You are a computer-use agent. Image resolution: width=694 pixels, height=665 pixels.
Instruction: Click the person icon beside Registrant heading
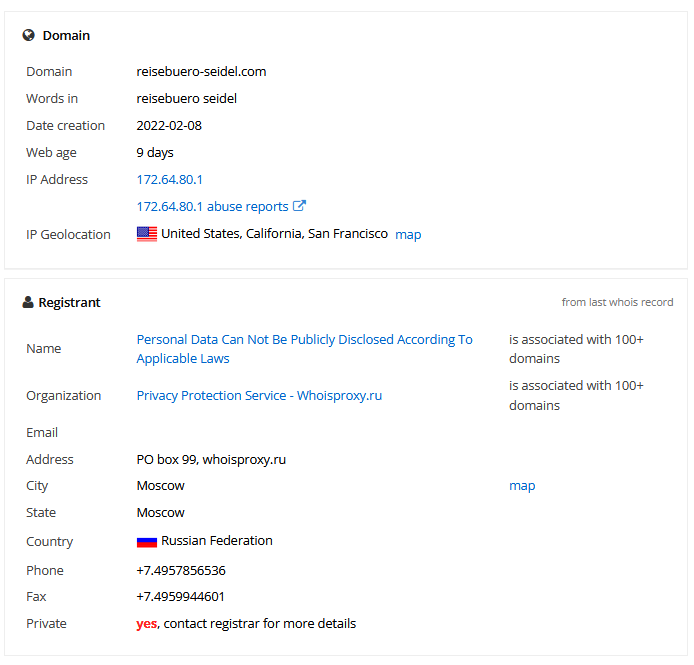point(28,302)
